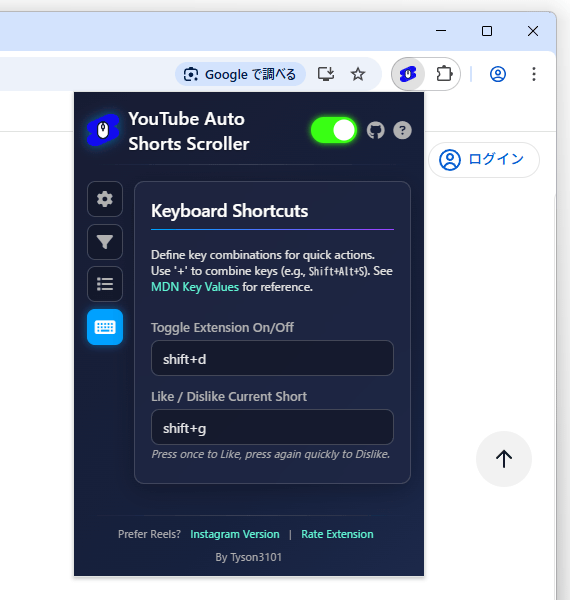The image size is (570, 600).
Task: Bookmark this page with the star icon
Action: 358,74
